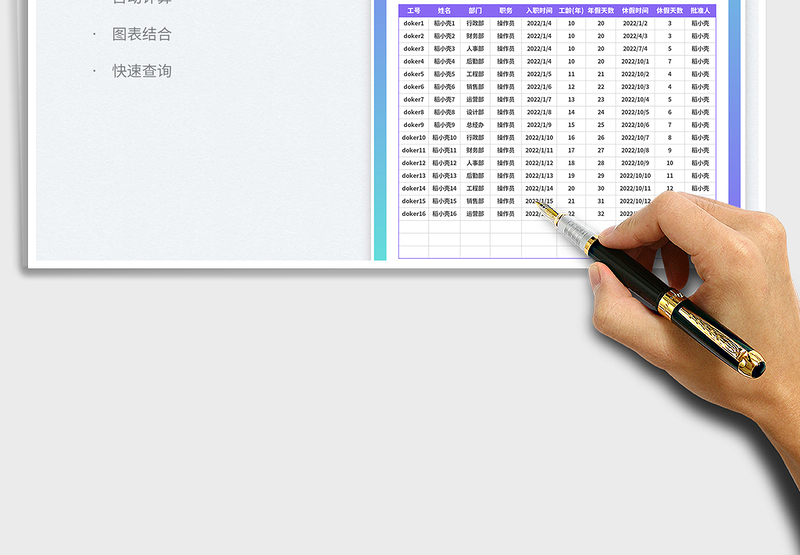The image size is (800, 555).
Task: Click the 2022/1/10 hire date cell
Action: 539,138
